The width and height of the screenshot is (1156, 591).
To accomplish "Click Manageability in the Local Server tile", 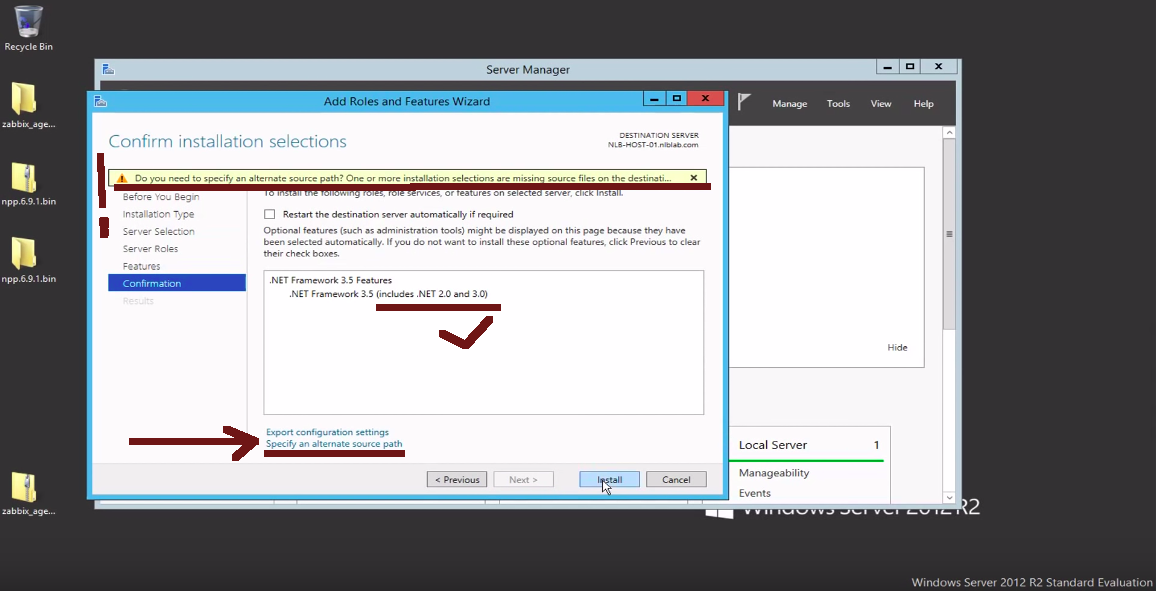I will pos(774,473).
